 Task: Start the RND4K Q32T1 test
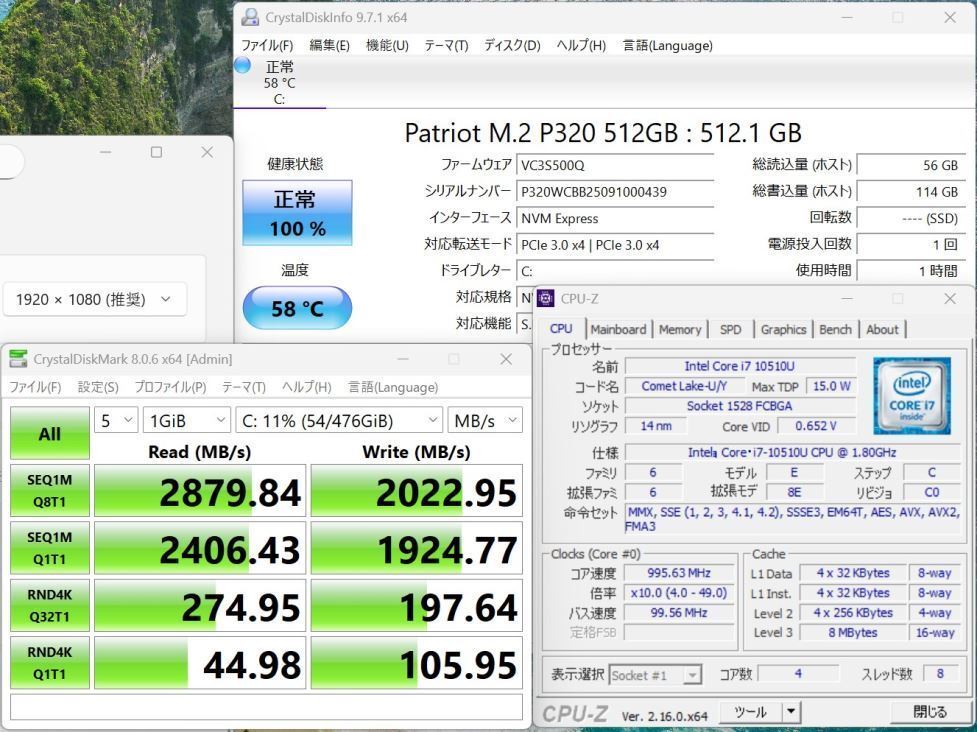49,605
